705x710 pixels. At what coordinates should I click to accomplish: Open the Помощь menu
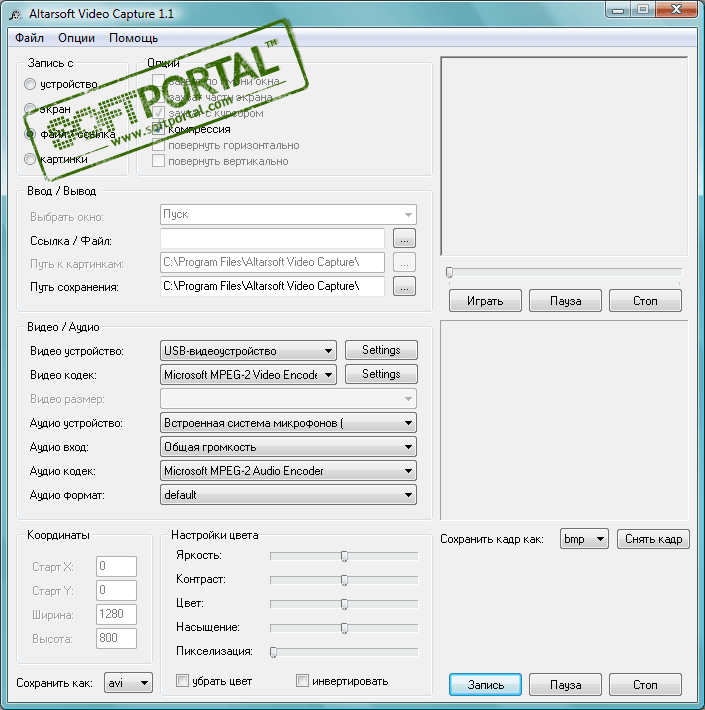[x=133, y=38]
